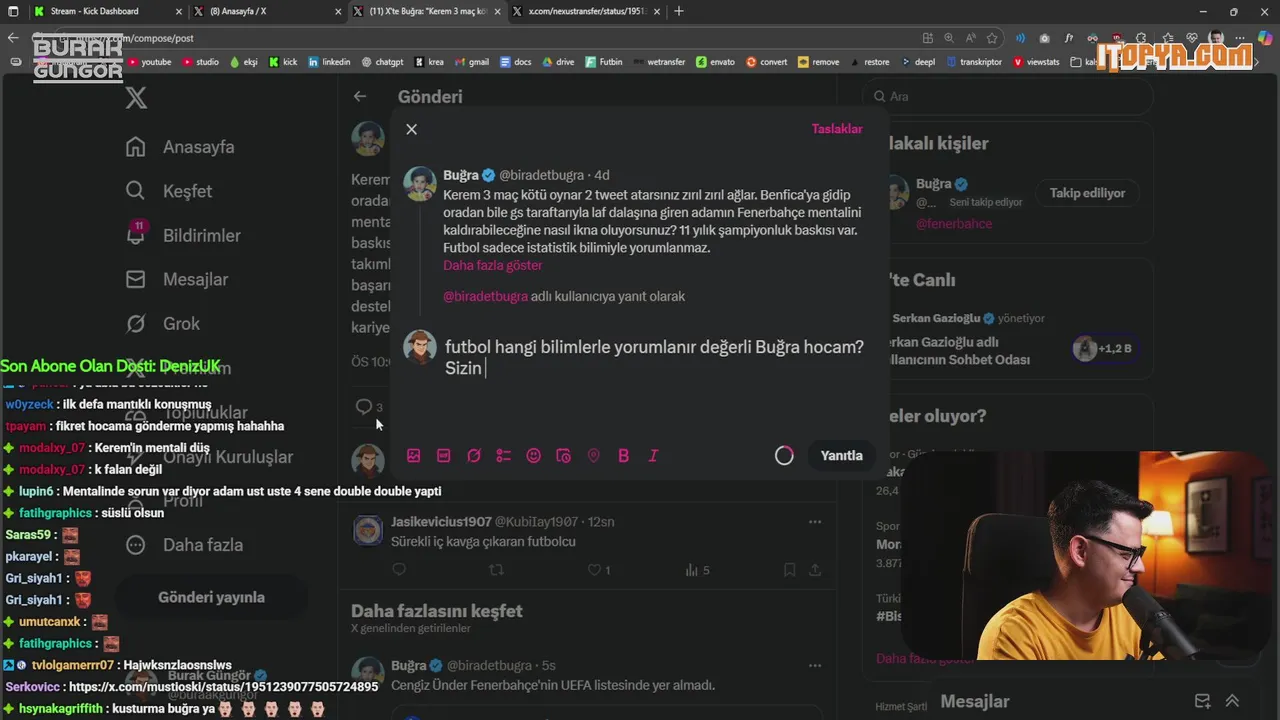This screenshot has width=1280, height=720.
Task: Tag location icon in composer
Action: point(594,455)
